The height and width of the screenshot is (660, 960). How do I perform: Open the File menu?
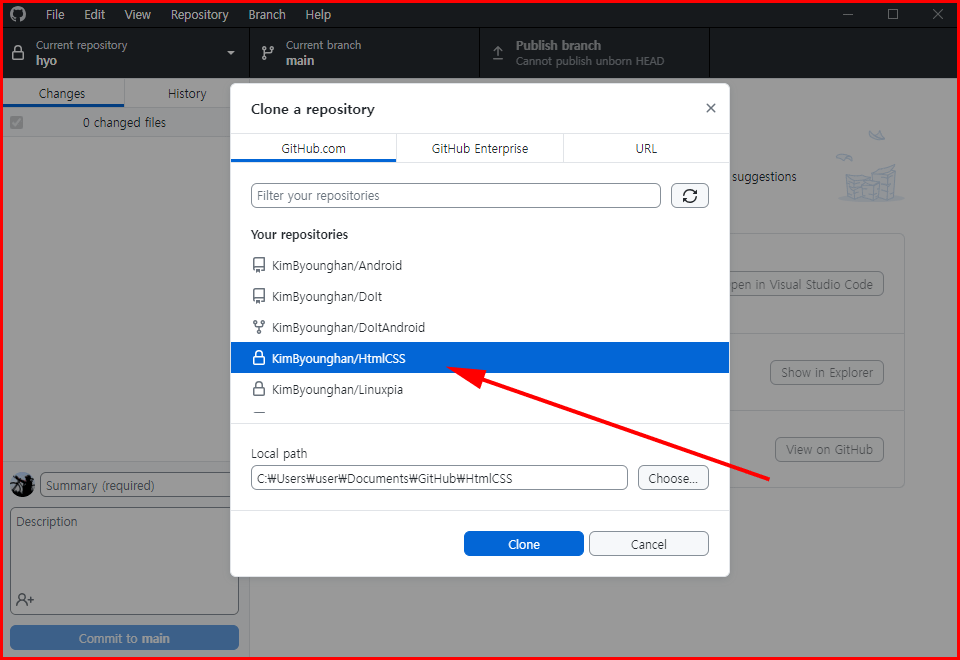55,15
